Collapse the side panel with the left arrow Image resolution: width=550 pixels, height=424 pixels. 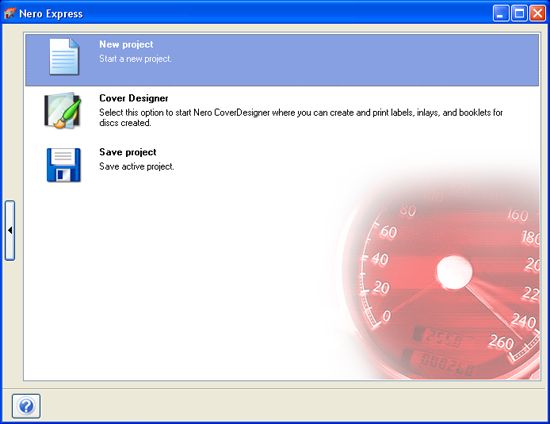pos(10,230)
